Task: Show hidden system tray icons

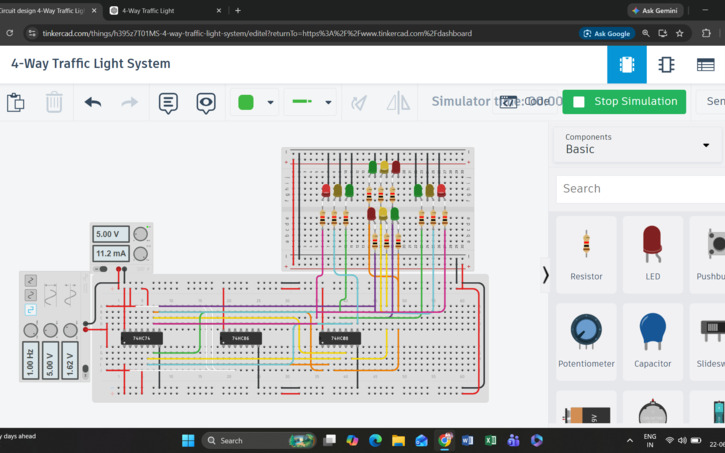Action: point(630,441)
